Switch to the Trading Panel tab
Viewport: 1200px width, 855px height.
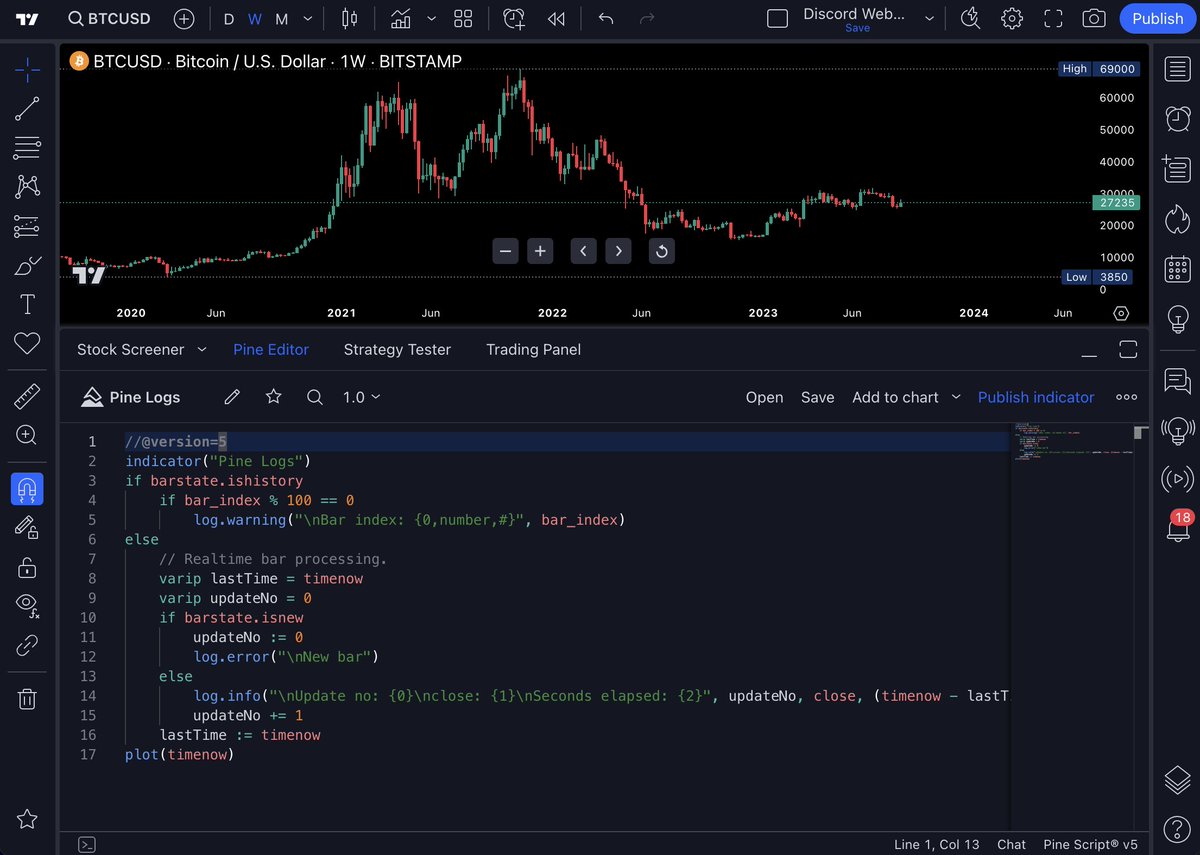coord(533,349)
